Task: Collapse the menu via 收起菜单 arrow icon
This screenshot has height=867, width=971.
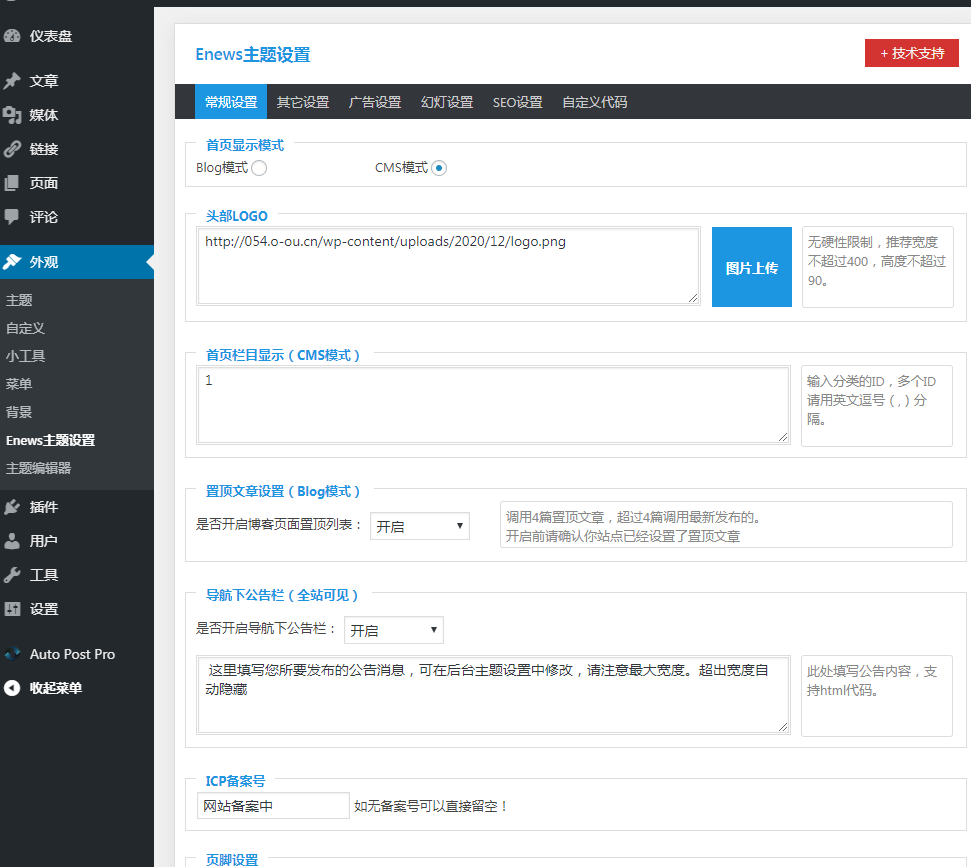Action: point(12,688)
